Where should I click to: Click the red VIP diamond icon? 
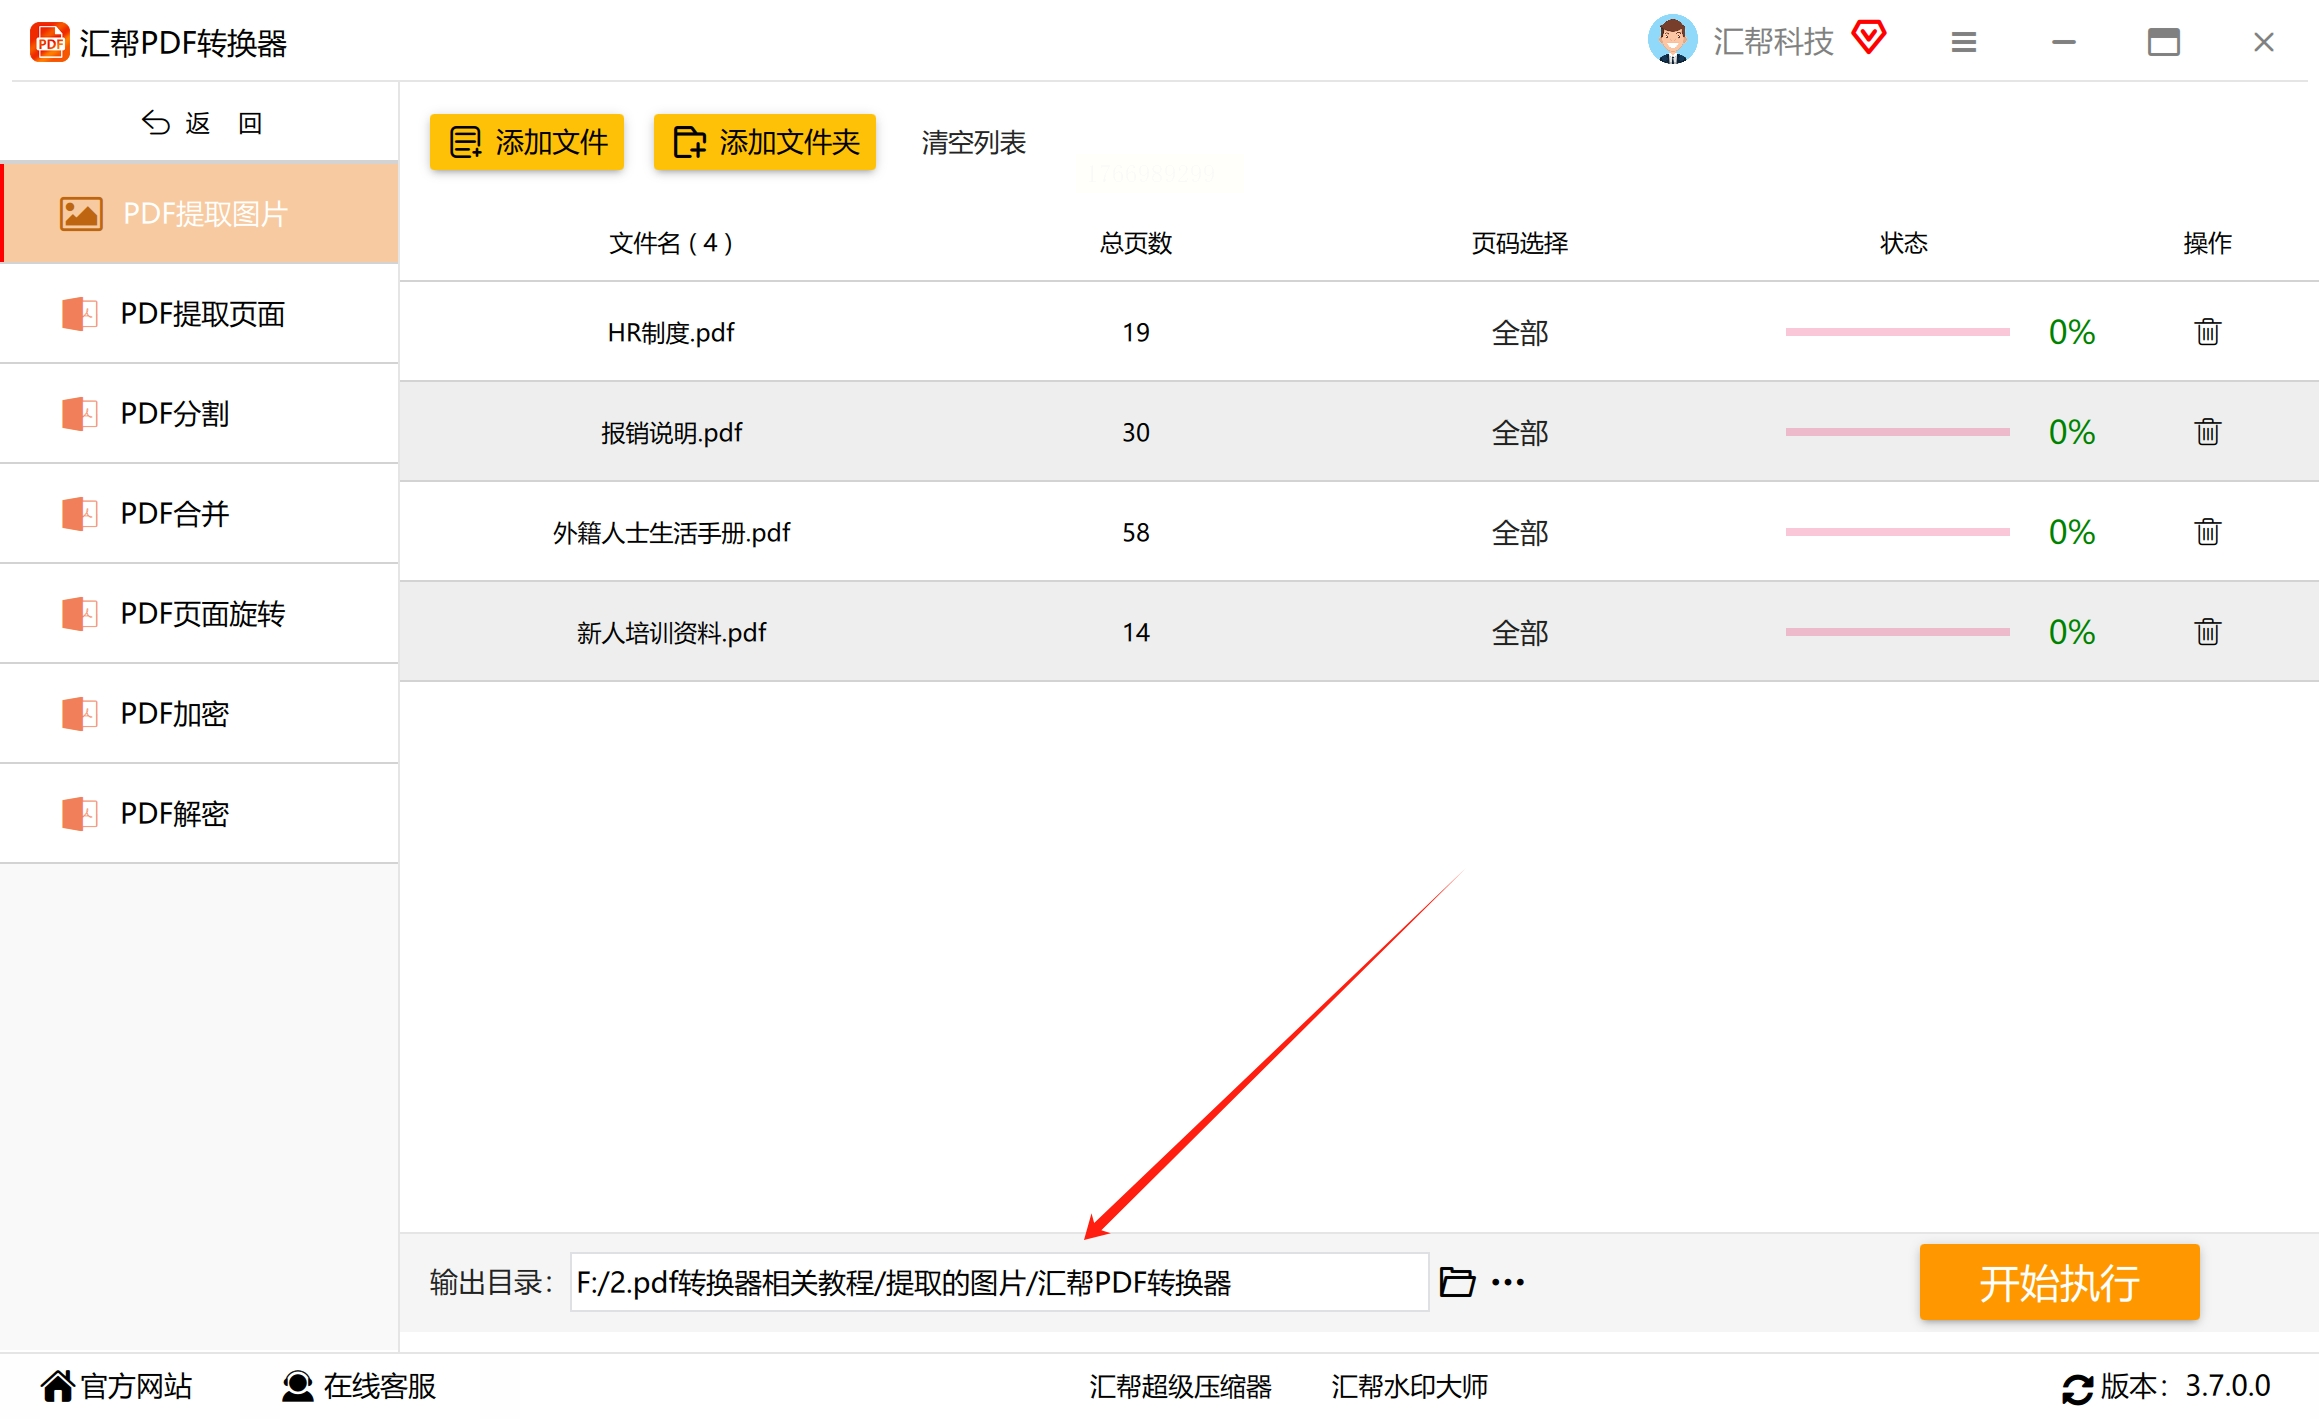(x=1868, y=38)
